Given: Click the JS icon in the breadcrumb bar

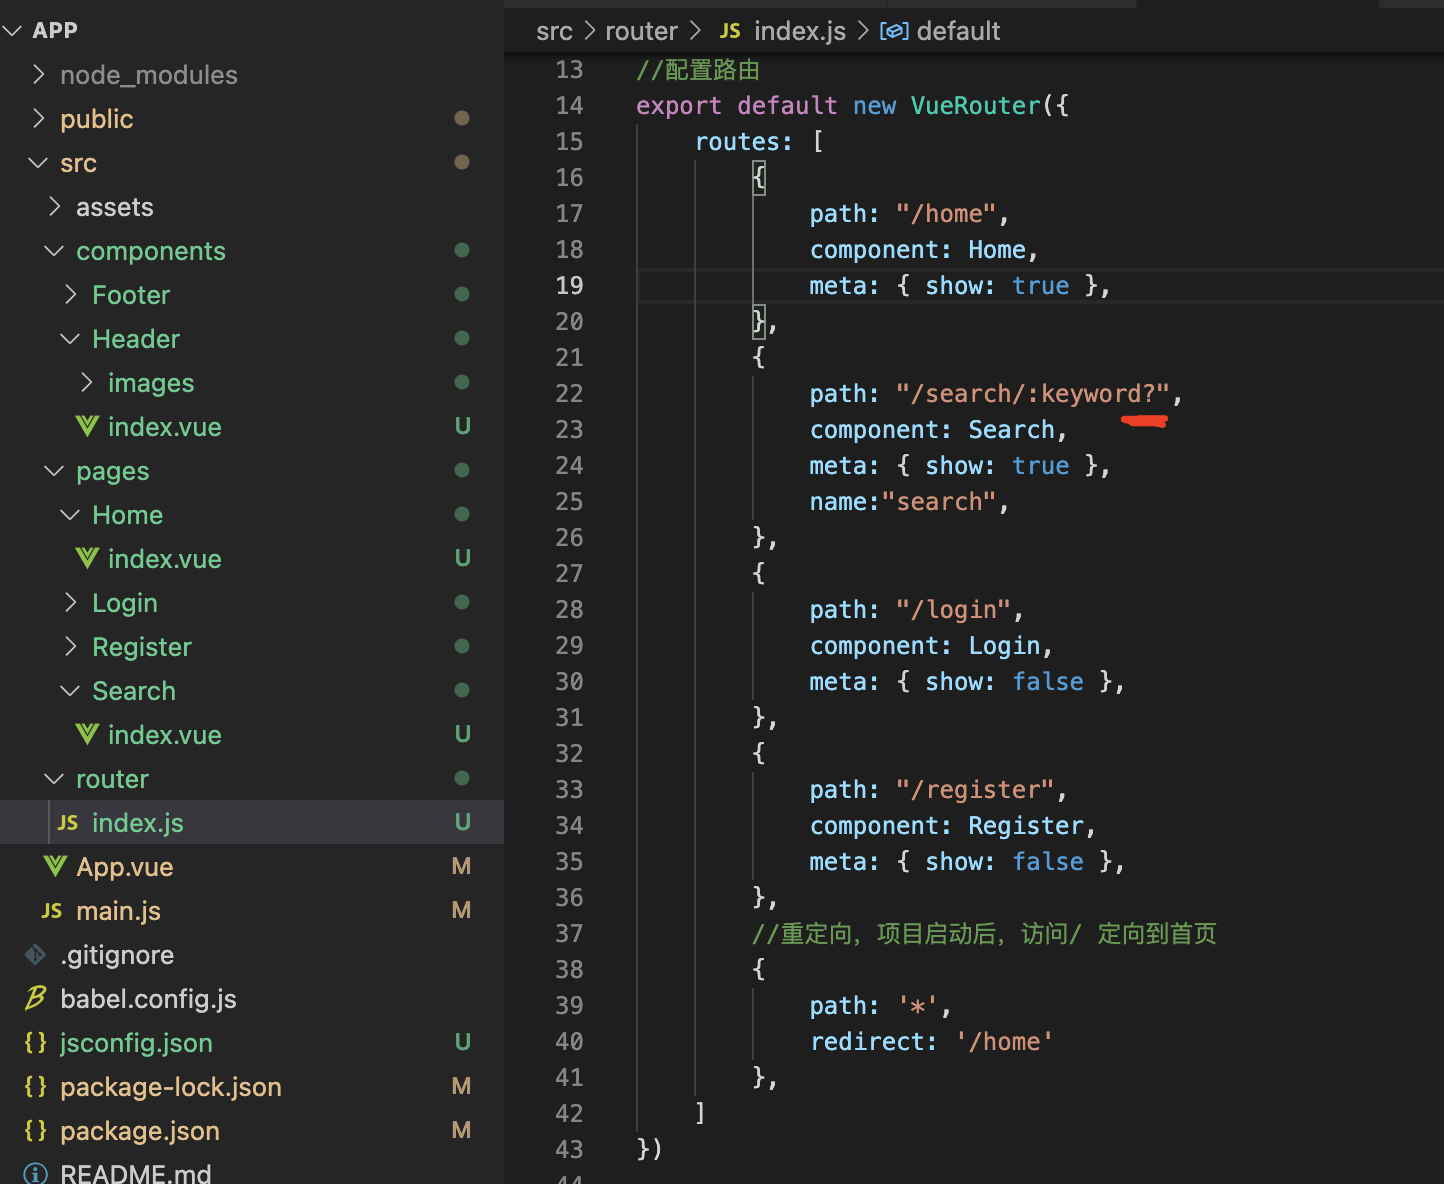Looking at the screenshot, I should [x=730, y=31].
